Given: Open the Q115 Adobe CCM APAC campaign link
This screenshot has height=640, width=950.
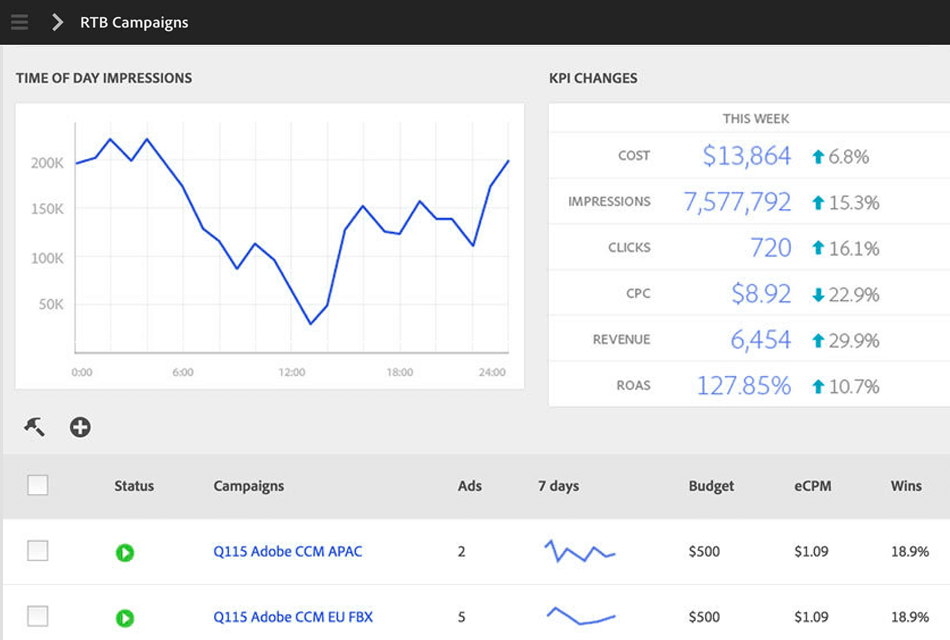Looking at the screenshot, I should 287,552.
